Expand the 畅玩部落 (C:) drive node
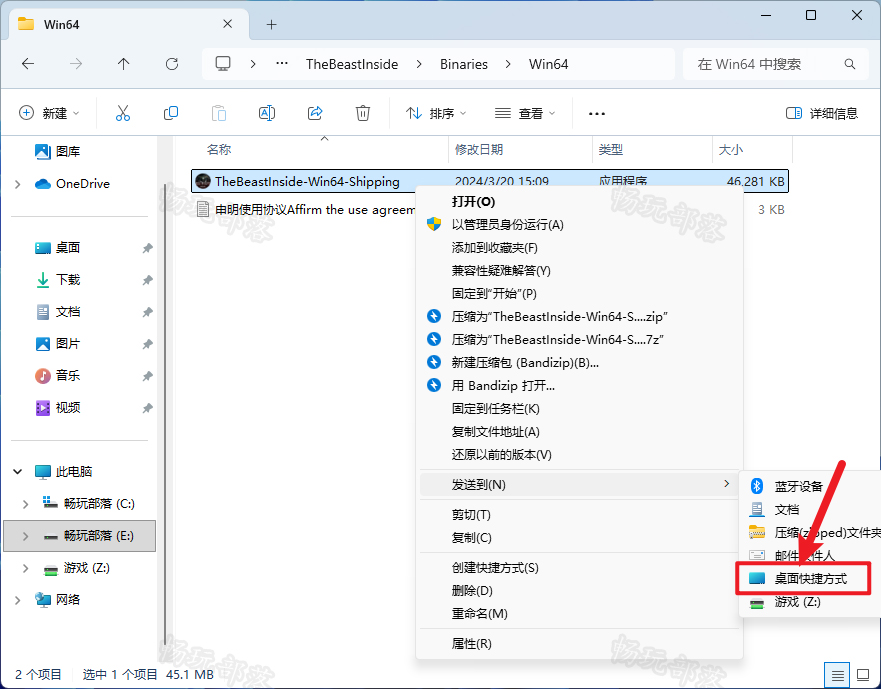881x689 pixels. (25, 504)
